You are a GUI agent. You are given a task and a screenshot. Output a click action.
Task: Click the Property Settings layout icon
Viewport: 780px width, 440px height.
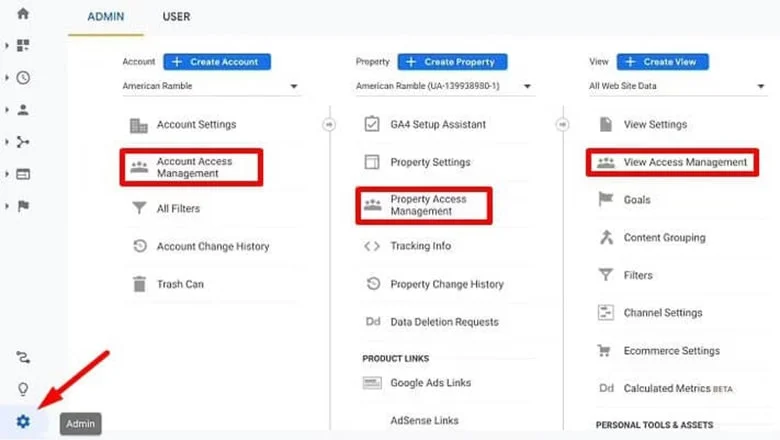tap(372, 162)
